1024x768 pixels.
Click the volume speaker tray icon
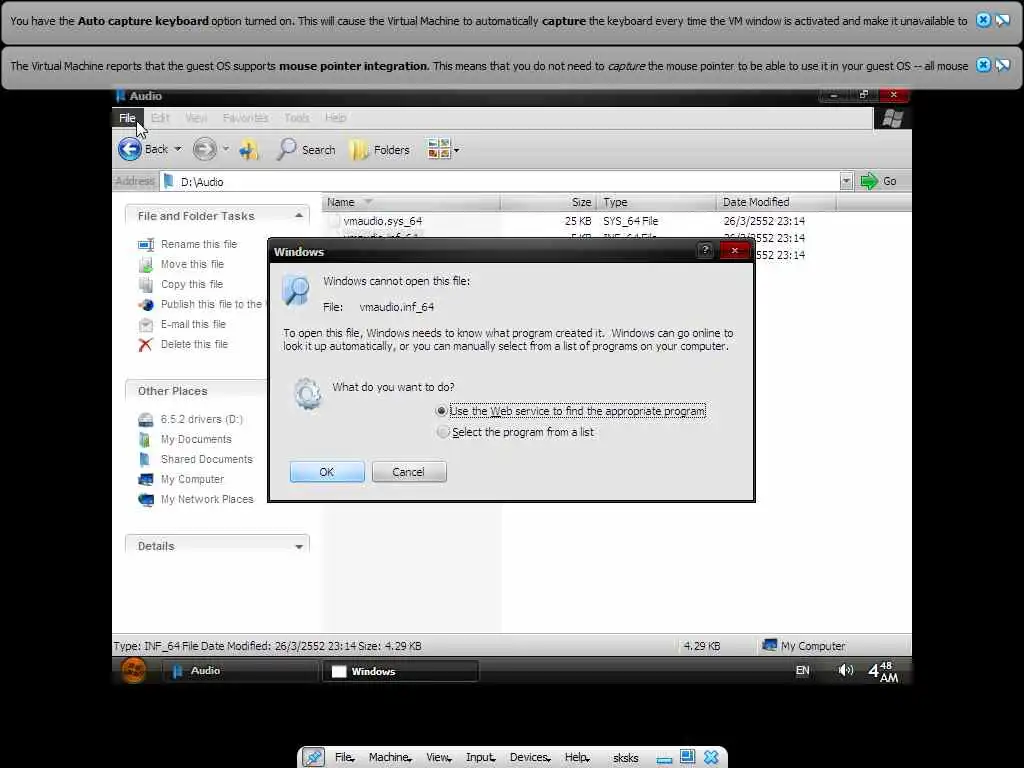coord(846,670)
